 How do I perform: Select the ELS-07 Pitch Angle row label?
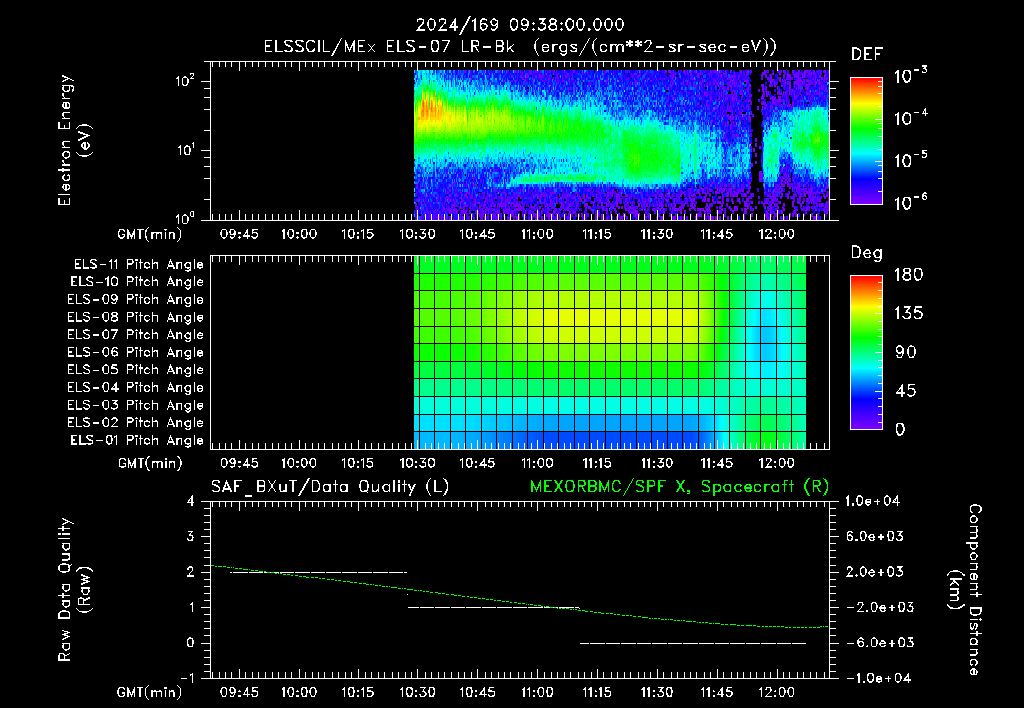click(x=135, y=334)
